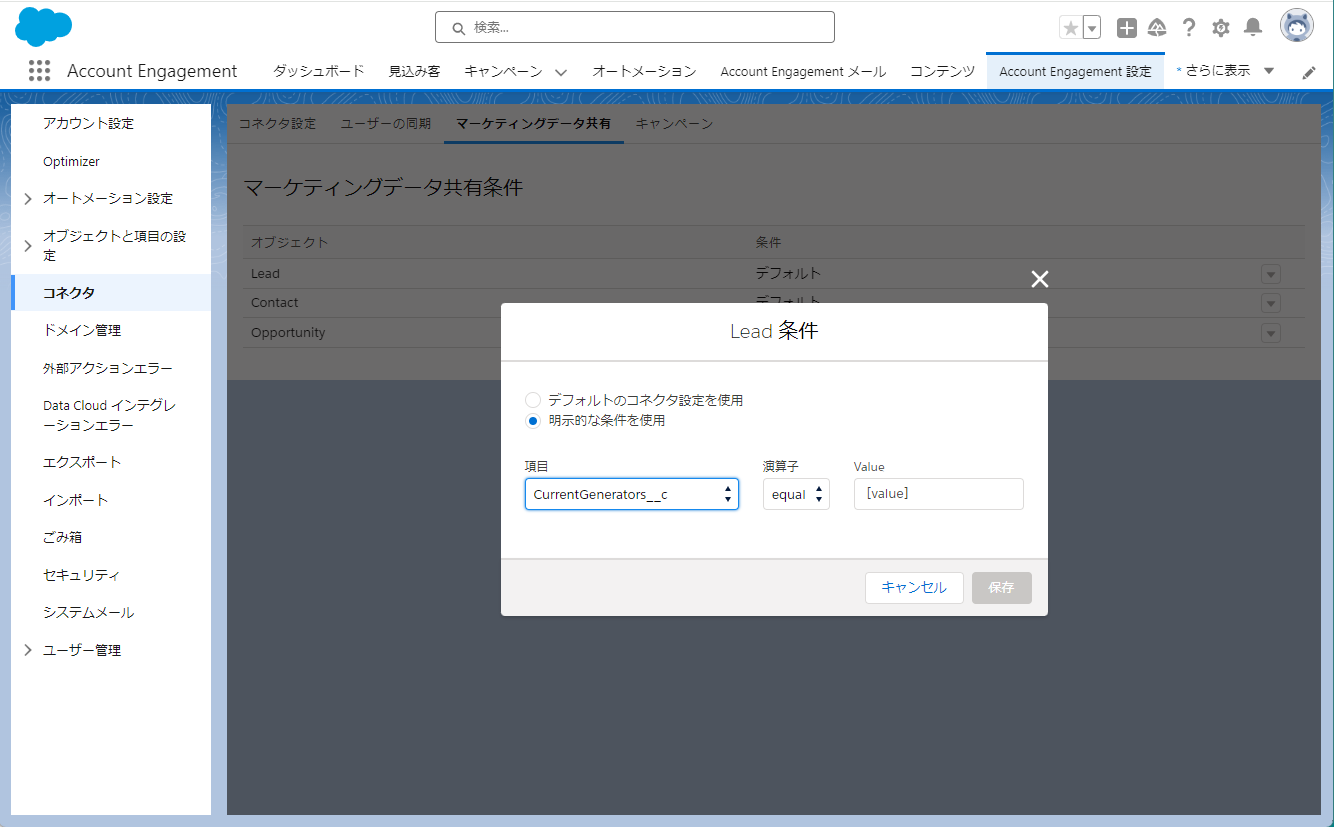The image size is (1334, 827).
Task: Select Account Engagement 設定 tab
Action: click(1075, 71)
